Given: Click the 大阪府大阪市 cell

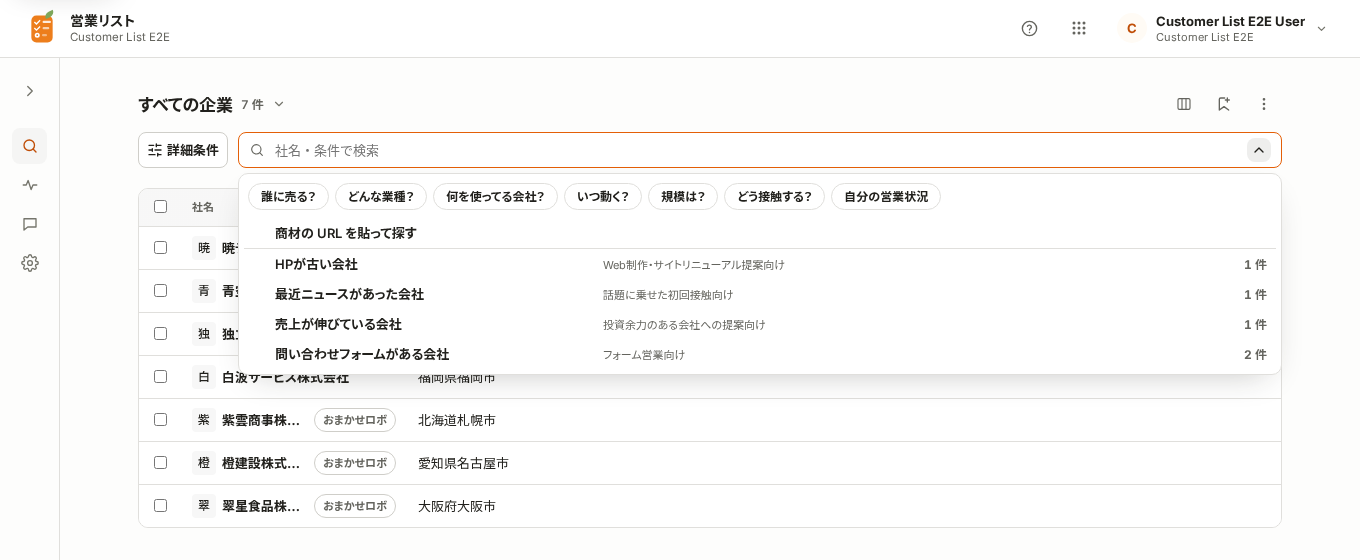Looking at the screenshot, I should (457, 506).
